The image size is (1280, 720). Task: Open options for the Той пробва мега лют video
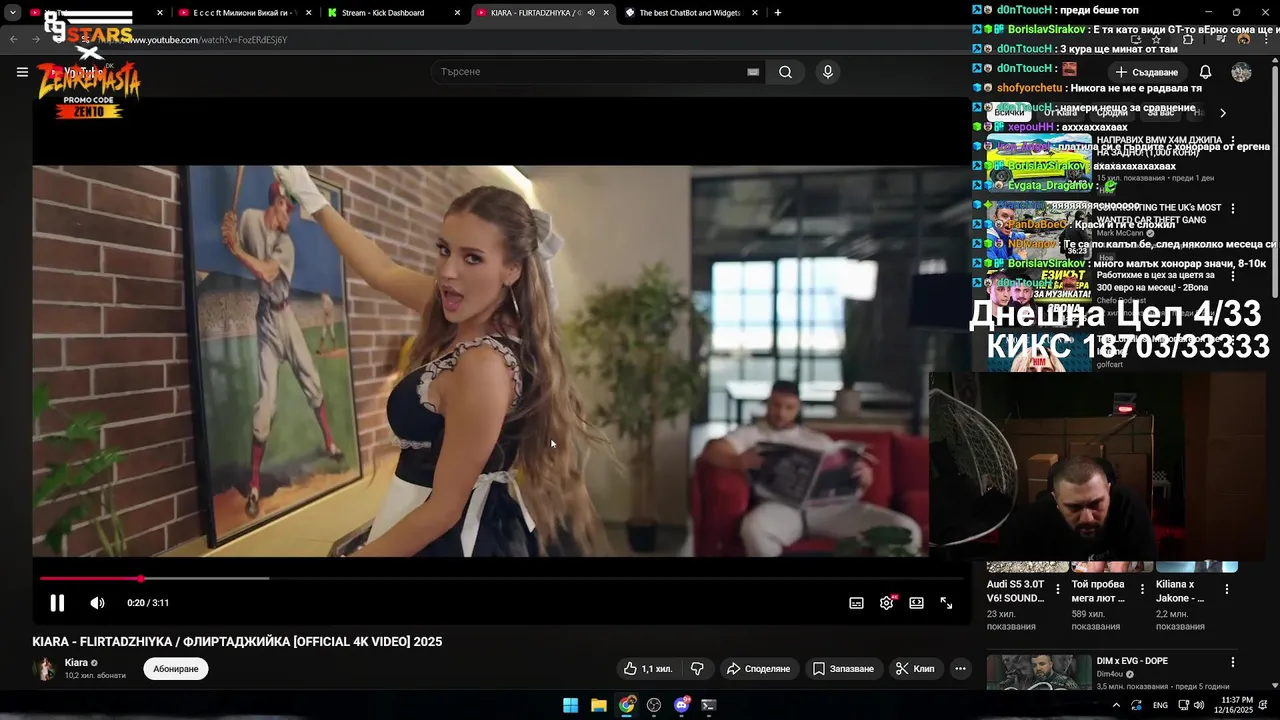pos(1142,590)
